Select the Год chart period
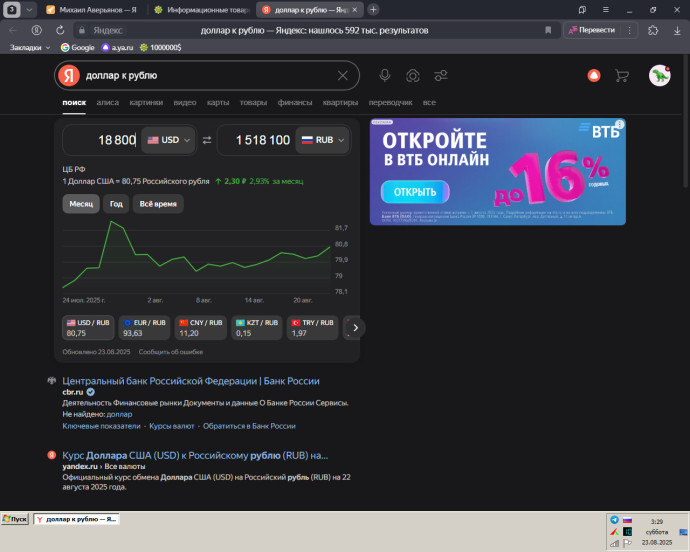 (x=116, y=204)
